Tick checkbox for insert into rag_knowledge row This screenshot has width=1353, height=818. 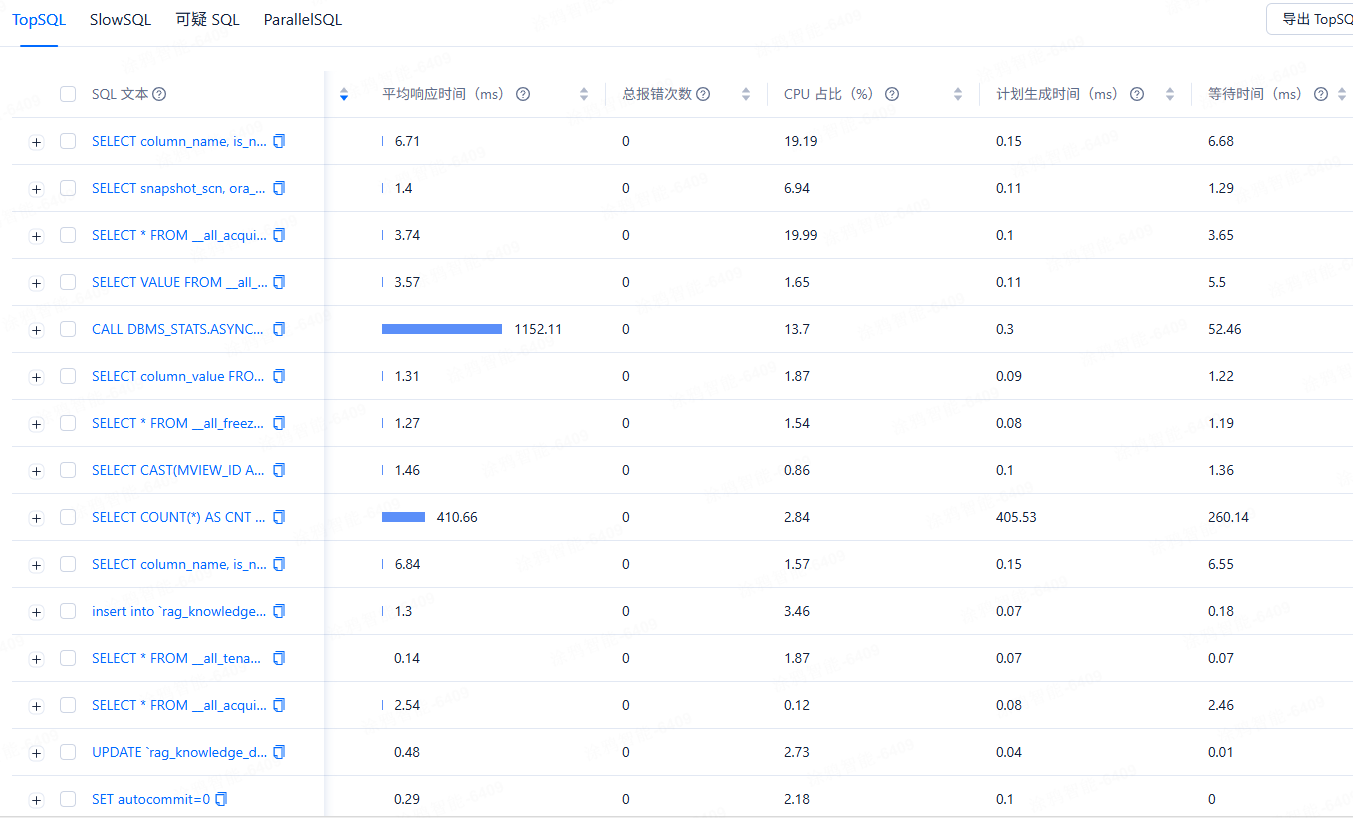click(x=68, y=611)
